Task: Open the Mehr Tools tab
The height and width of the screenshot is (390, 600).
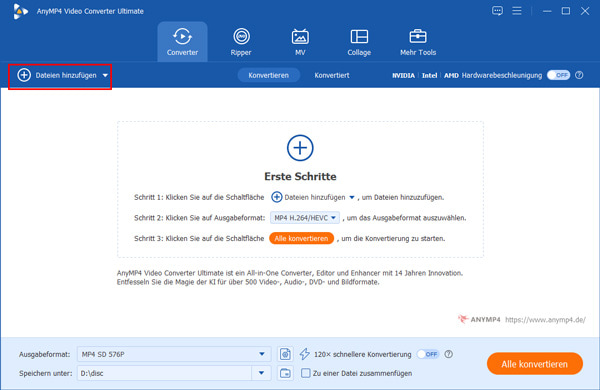Action: tap(418, 42)
